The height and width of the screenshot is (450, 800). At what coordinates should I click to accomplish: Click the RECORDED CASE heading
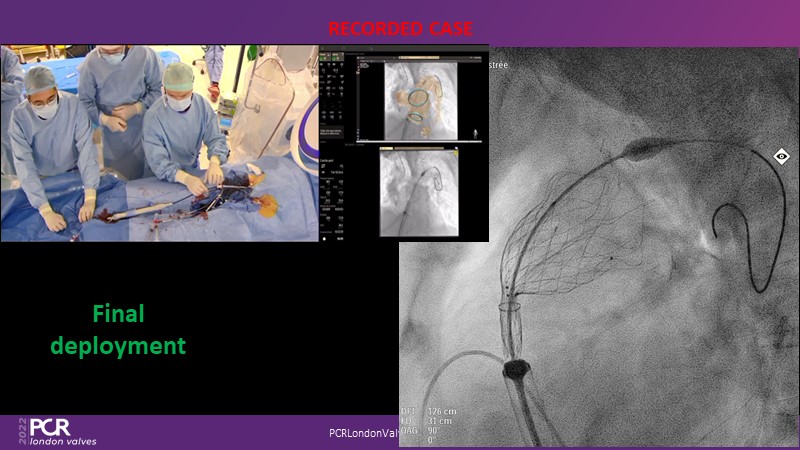tap(399, 27)
